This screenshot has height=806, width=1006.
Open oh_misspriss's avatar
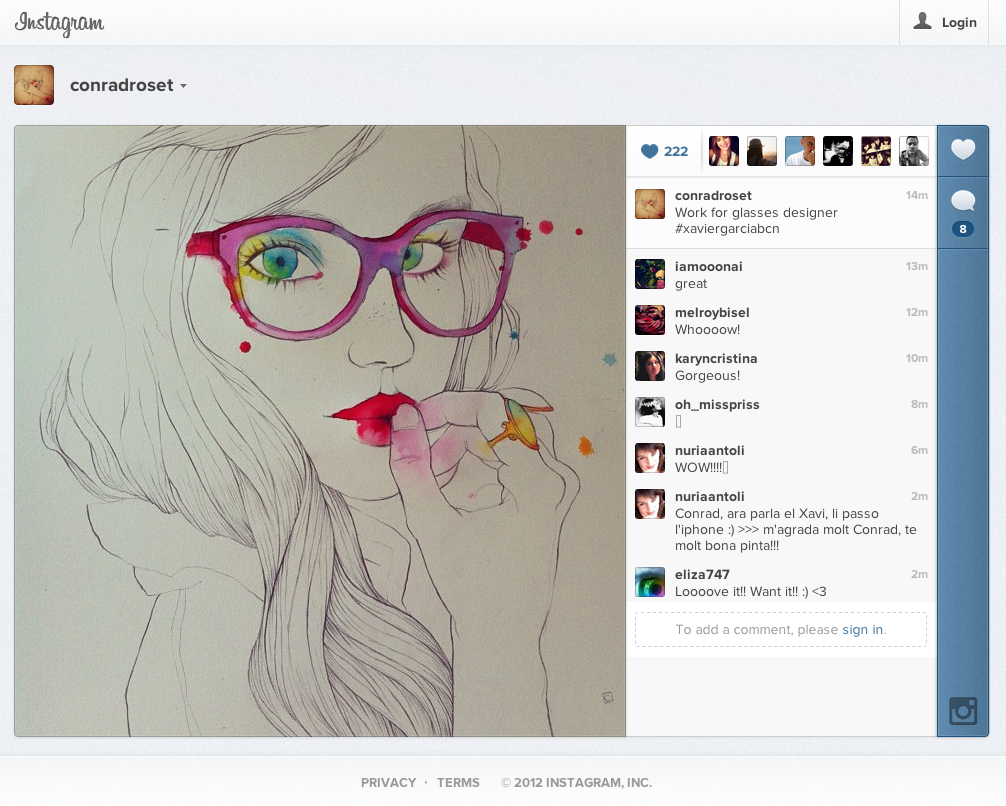(x=650, y=413)
